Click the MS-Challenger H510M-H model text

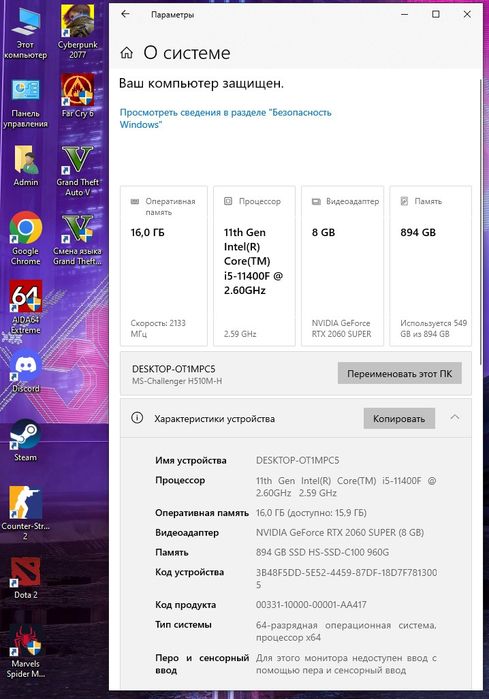coord(177,381)
